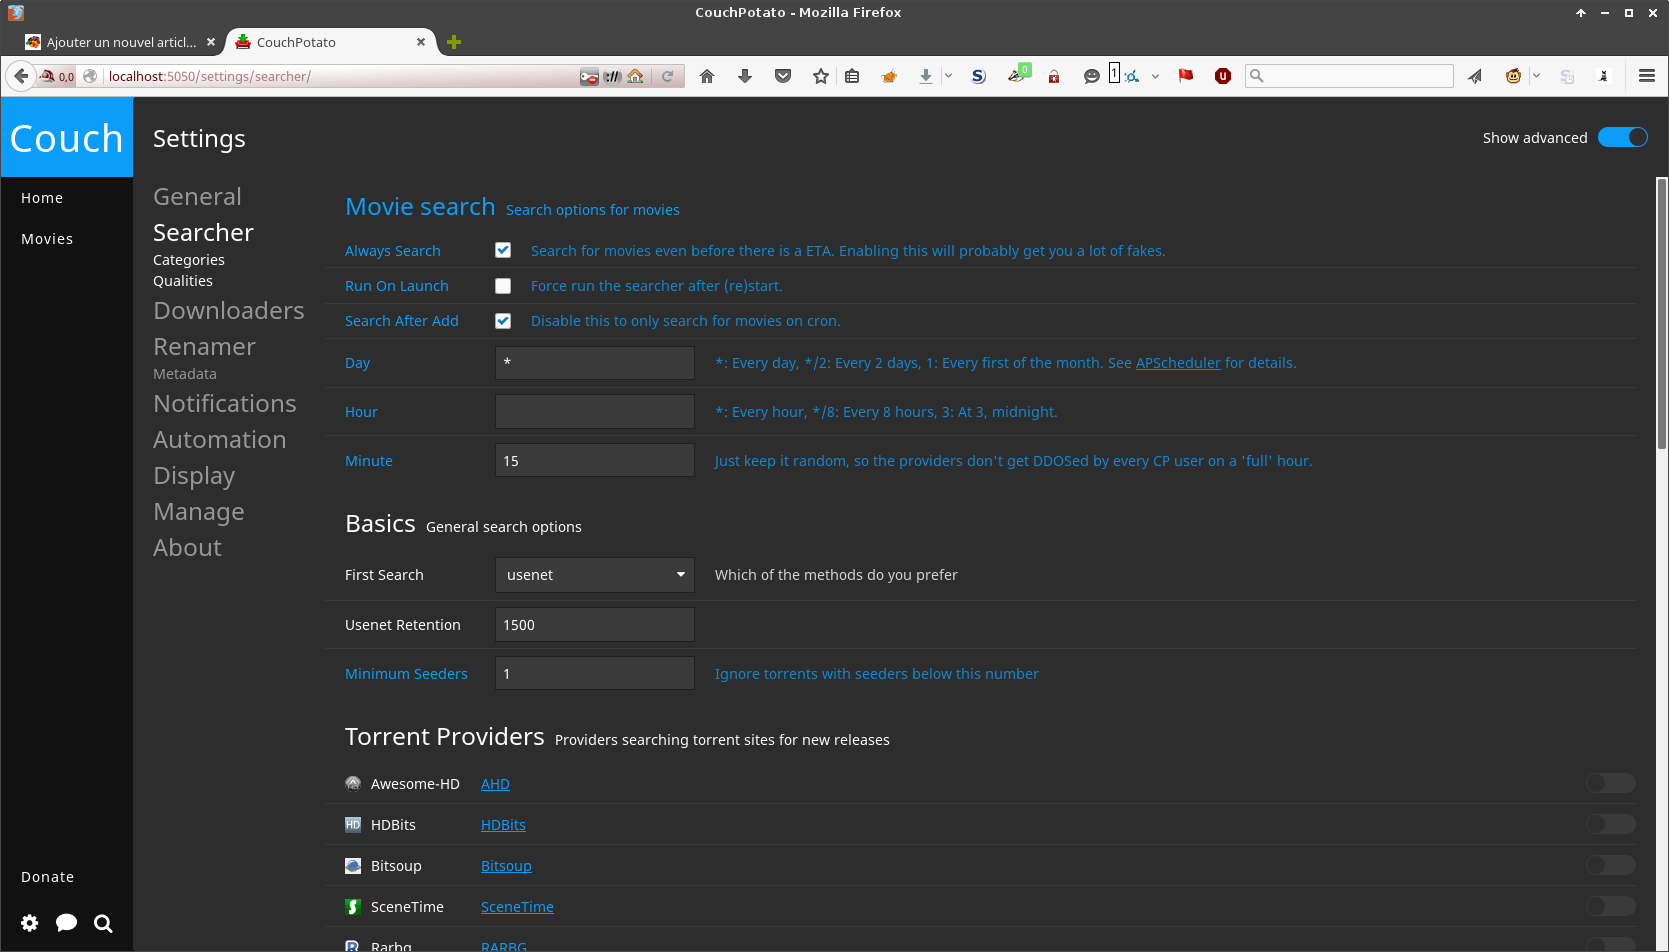The height and width of the screenshot is (952, 1669).
Task: Check the Run On Launch checkbox
Action: click(x=503, y=286)
